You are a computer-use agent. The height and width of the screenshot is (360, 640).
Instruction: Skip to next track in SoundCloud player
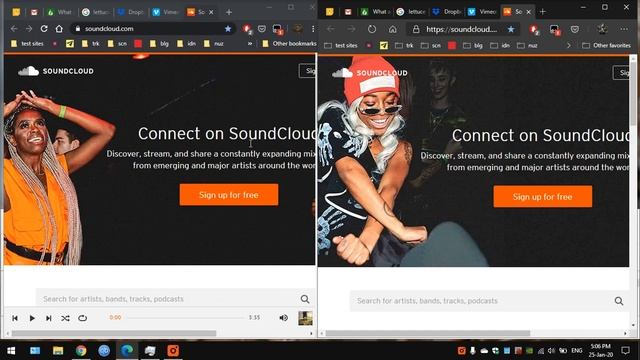49,318
